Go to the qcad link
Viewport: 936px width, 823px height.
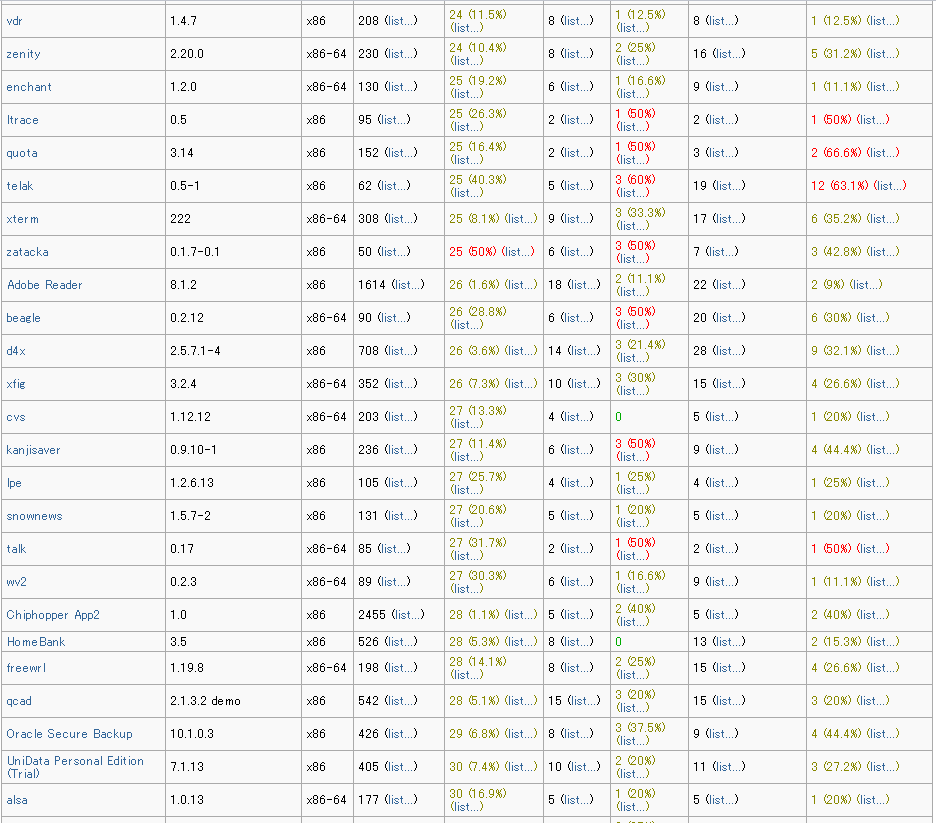(19, 701)
